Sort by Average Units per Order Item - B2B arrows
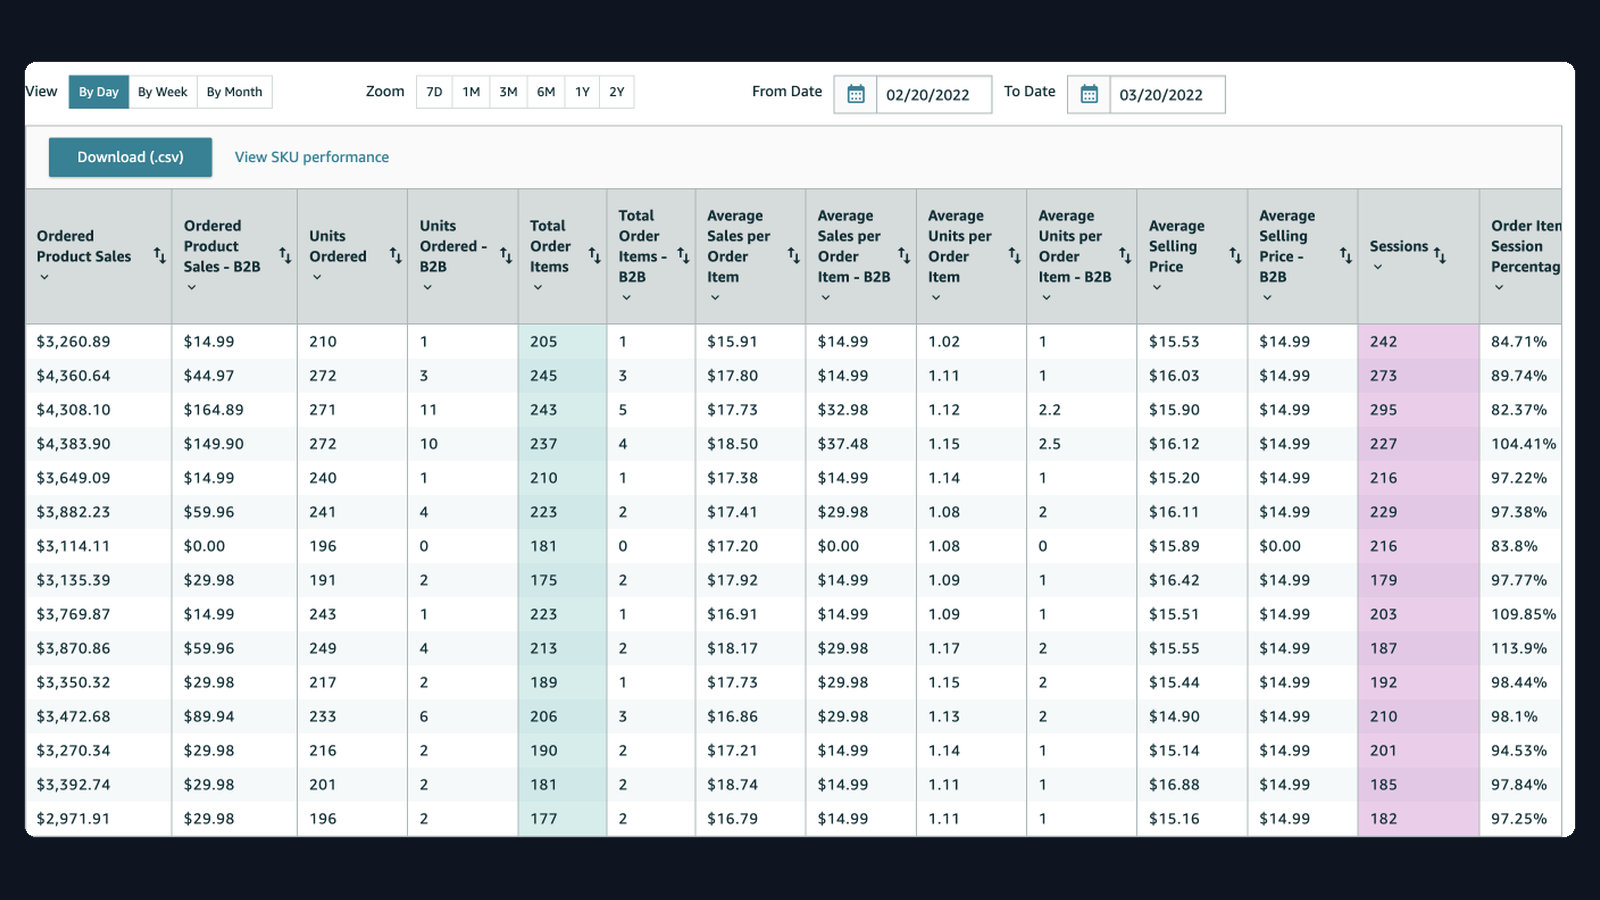Viewport: 1600px width, 900px height. [x=1125, y=256]
